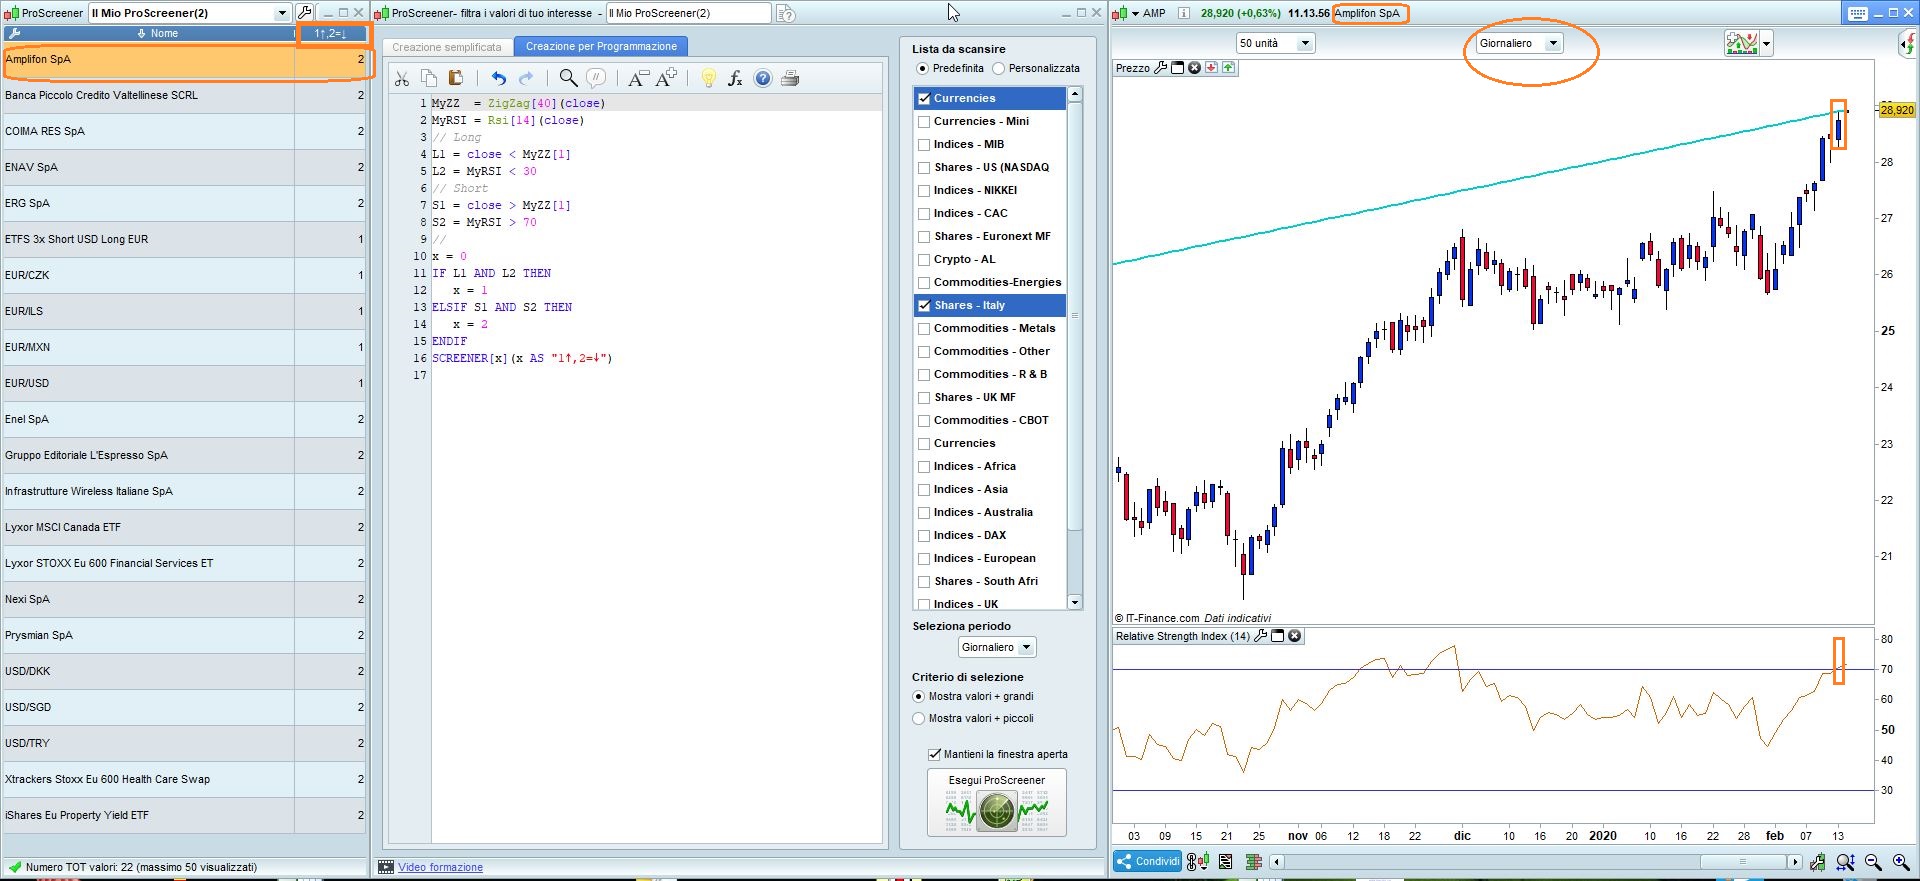The image size is (1920, 881).
Task: Open the lightbulb code hints
Action: point(708,79)
